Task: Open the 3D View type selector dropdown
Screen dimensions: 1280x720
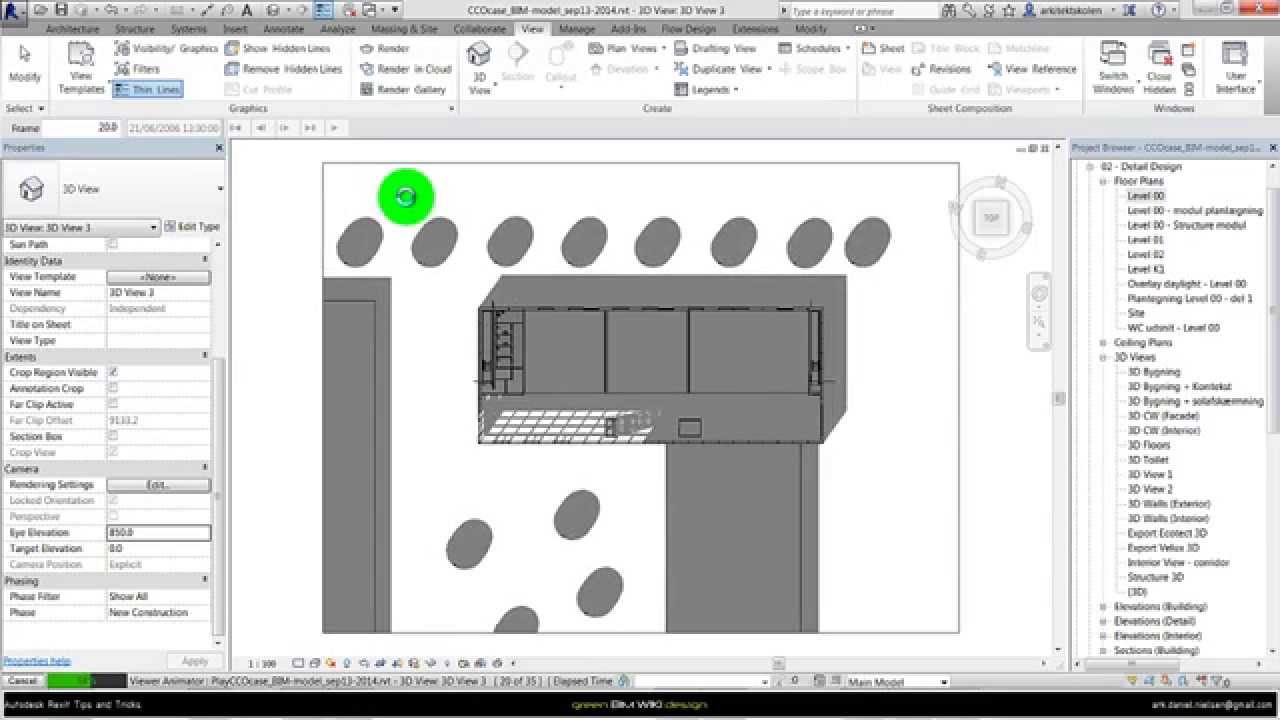Action: 220,189
